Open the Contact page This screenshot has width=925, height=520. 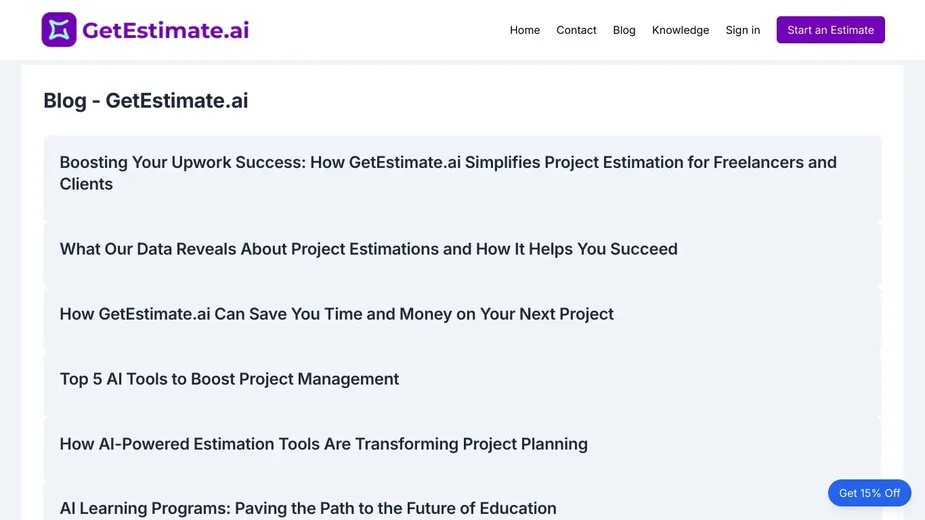(x=576, y=30)
